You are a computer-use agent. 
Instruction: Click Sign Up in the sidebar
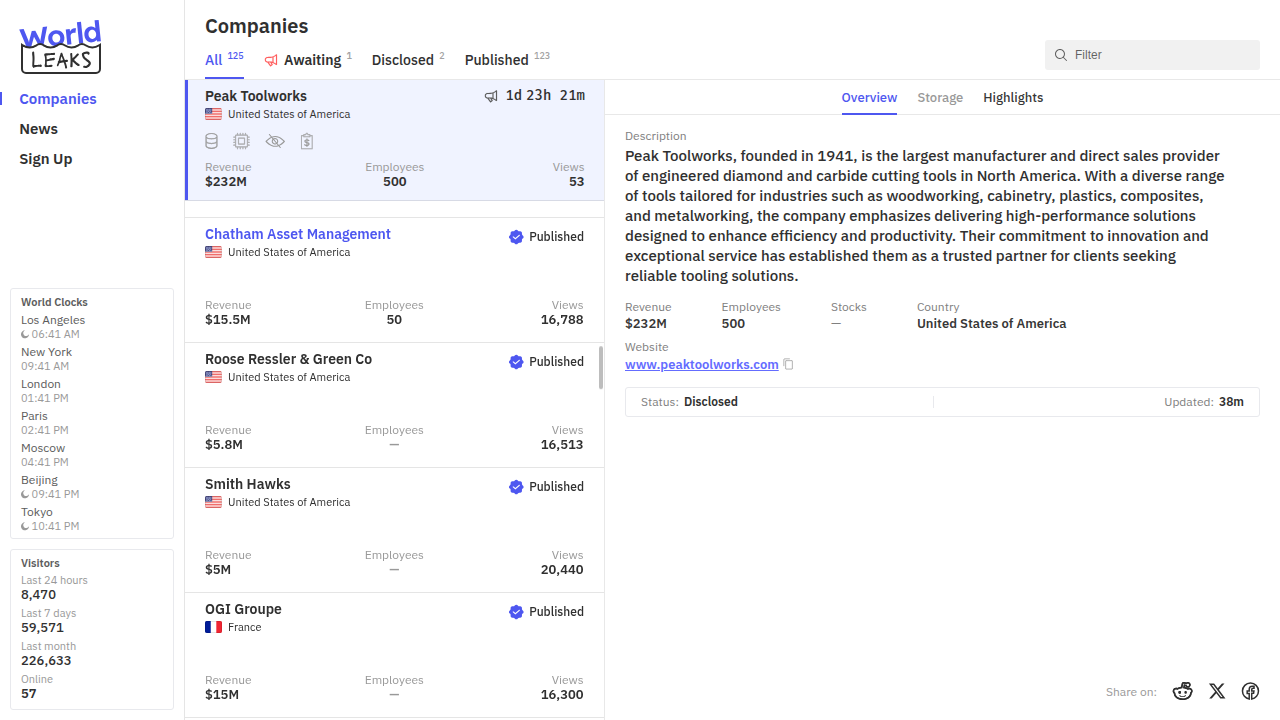(x=46, y=159)
